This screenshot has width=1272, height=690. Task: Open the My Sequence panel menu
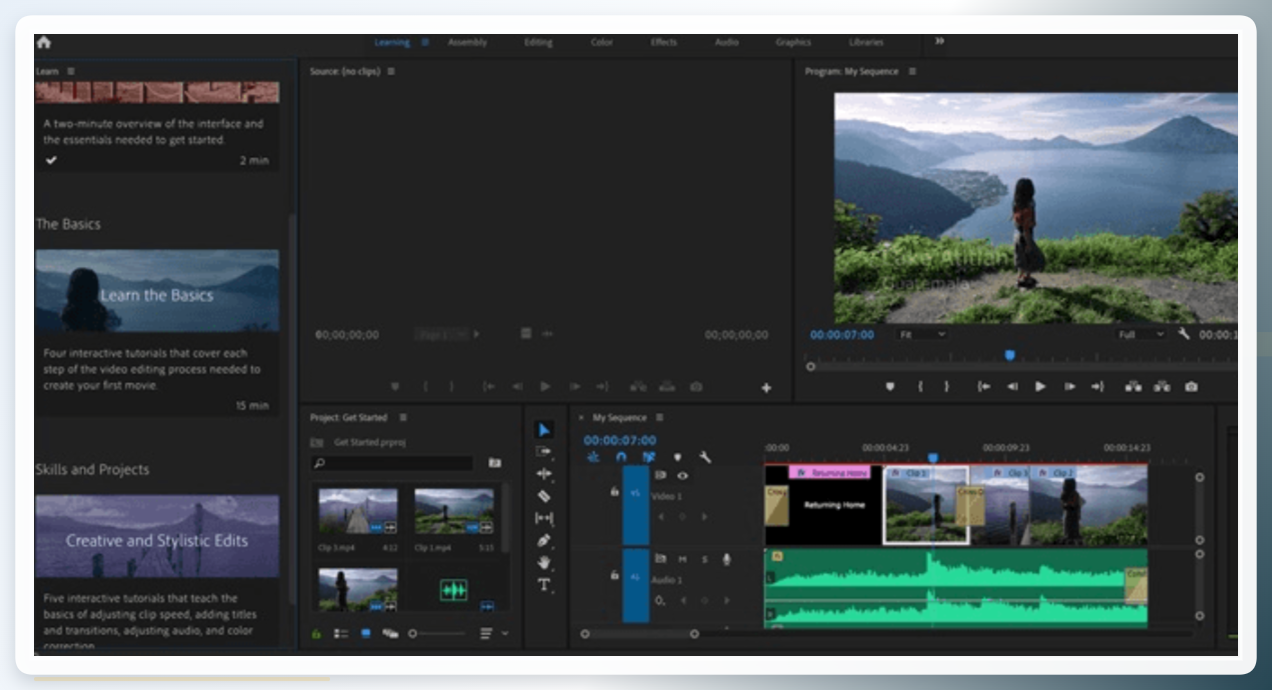tap(659, 418)
